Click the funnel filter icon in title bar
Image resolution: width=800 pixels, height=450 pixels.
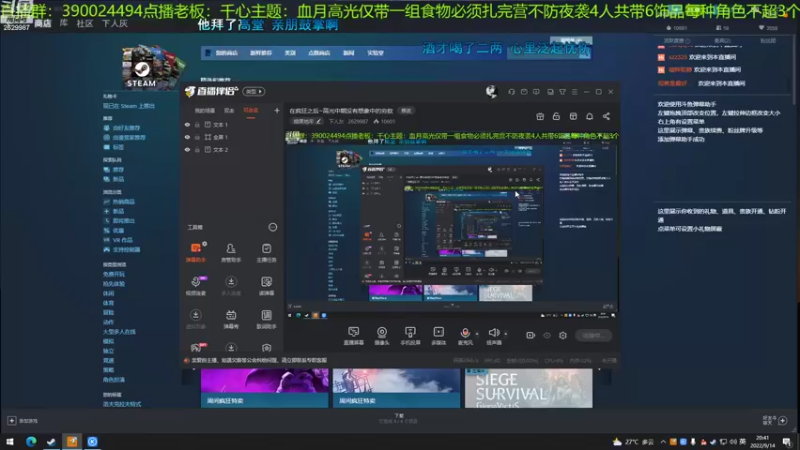tap(562, 92)
